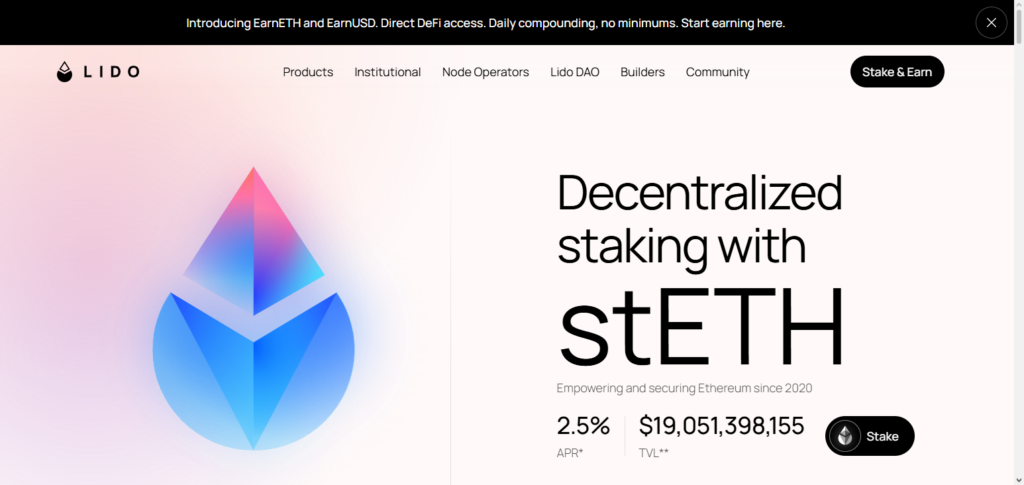Screen dimensions: 1024x485
Task: Close the EarnETH announcement banner
Action: (991, 22)
